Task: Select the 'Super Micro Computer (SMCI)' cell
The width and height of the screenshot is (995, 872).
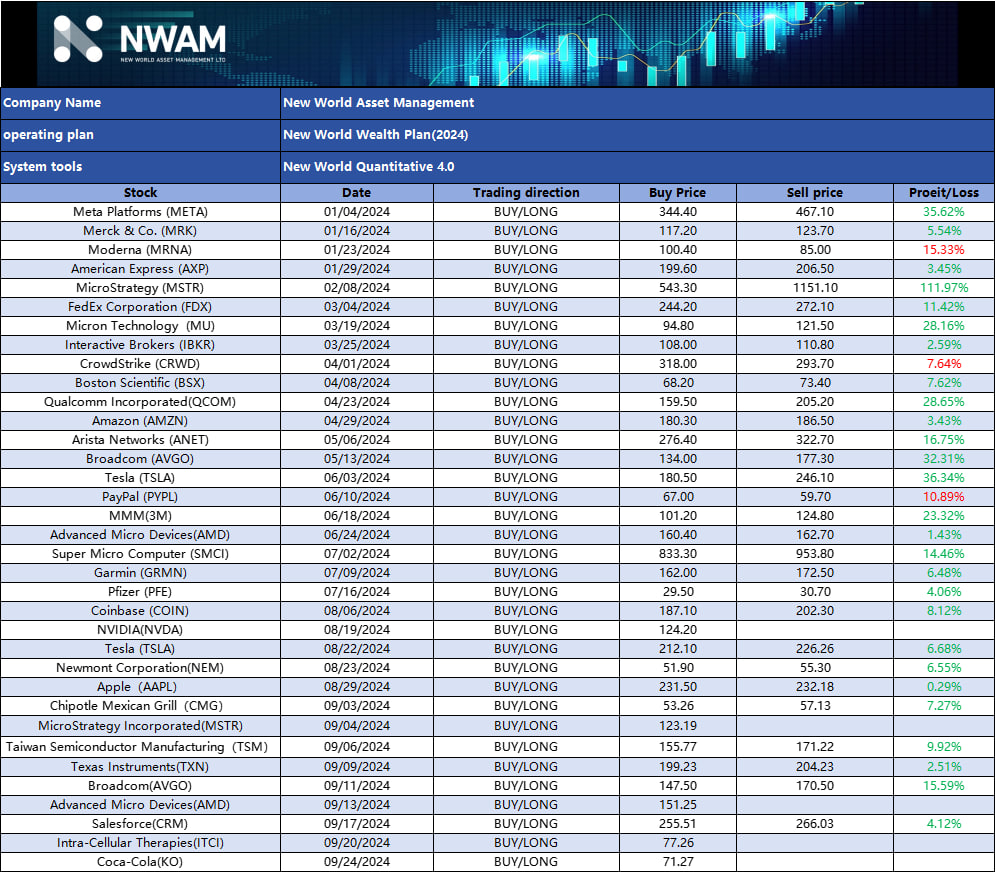Action: (140, 554)
